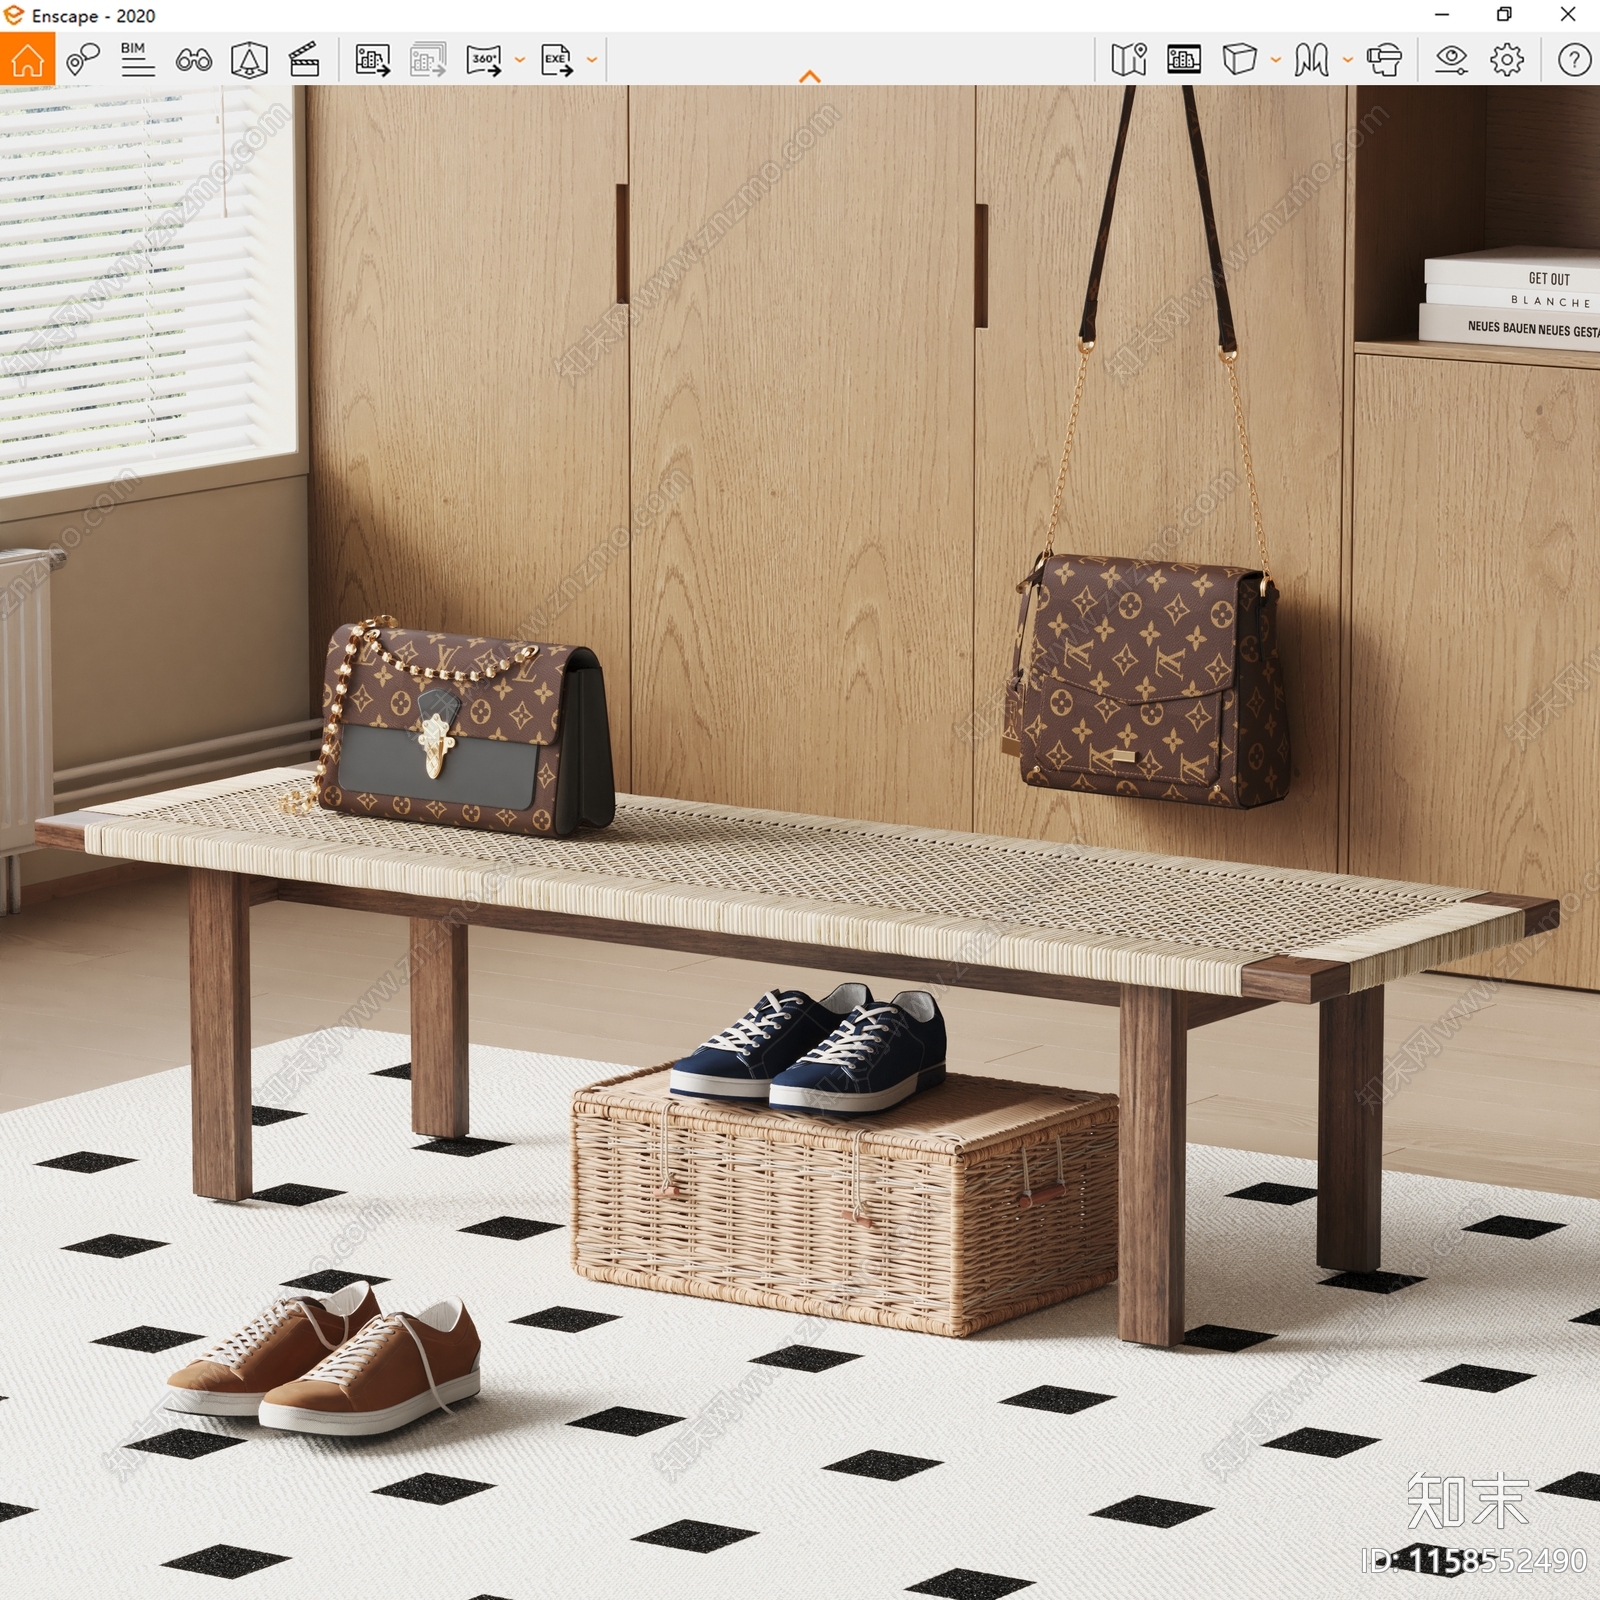The height and width of the screenshot is (1600, 1600).
Task: Expand the 360 panorama dropdown arrow
Action: 519,60
